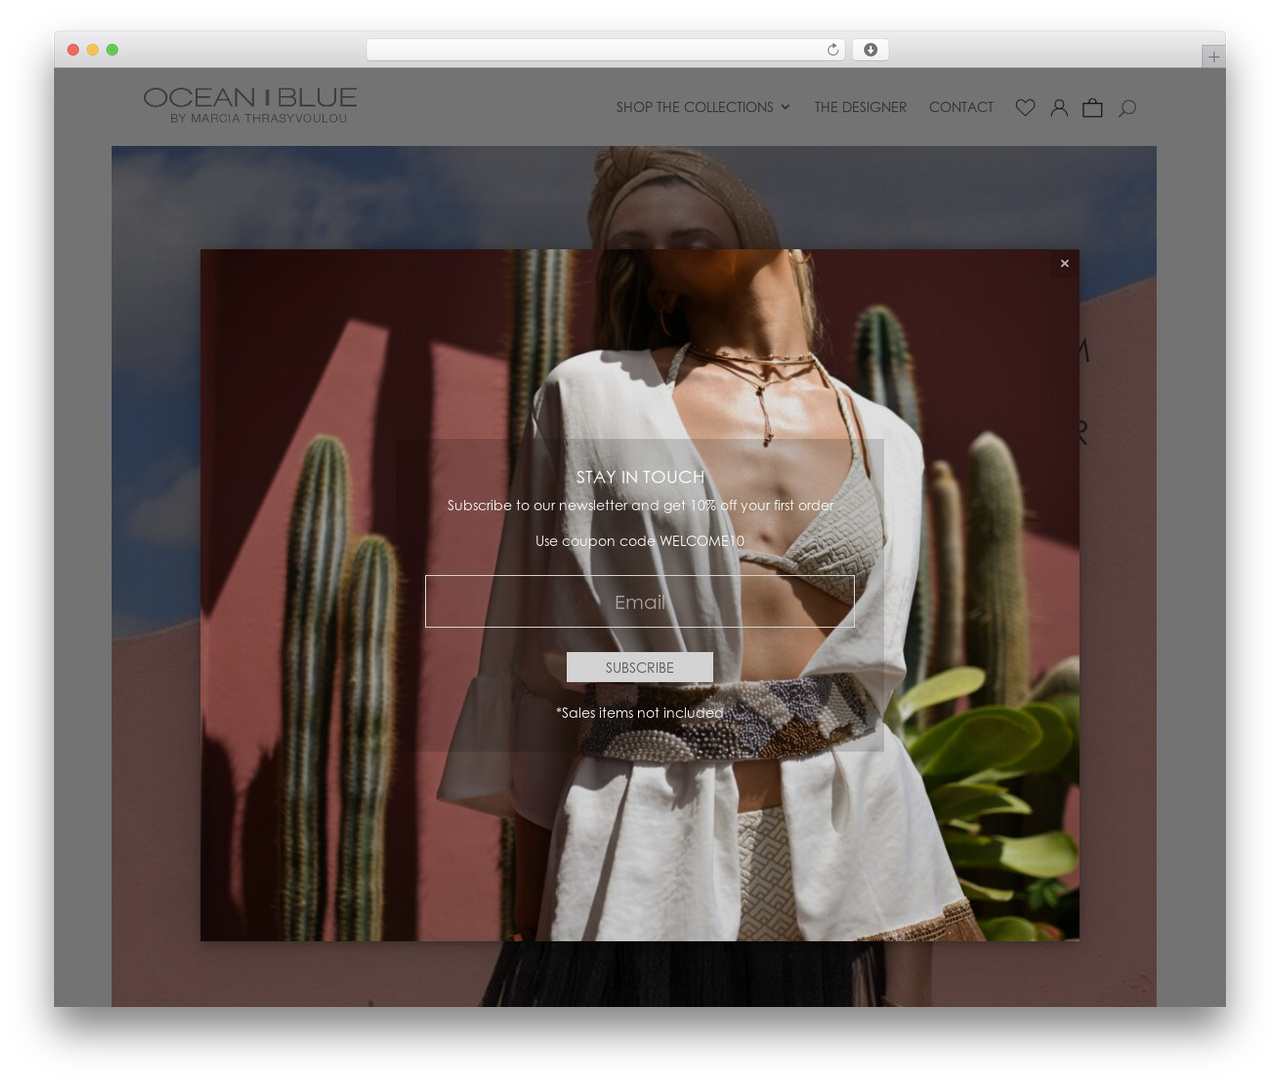Click the browser address bar
Viewport: 1280px width, 1084px height.
605,49
